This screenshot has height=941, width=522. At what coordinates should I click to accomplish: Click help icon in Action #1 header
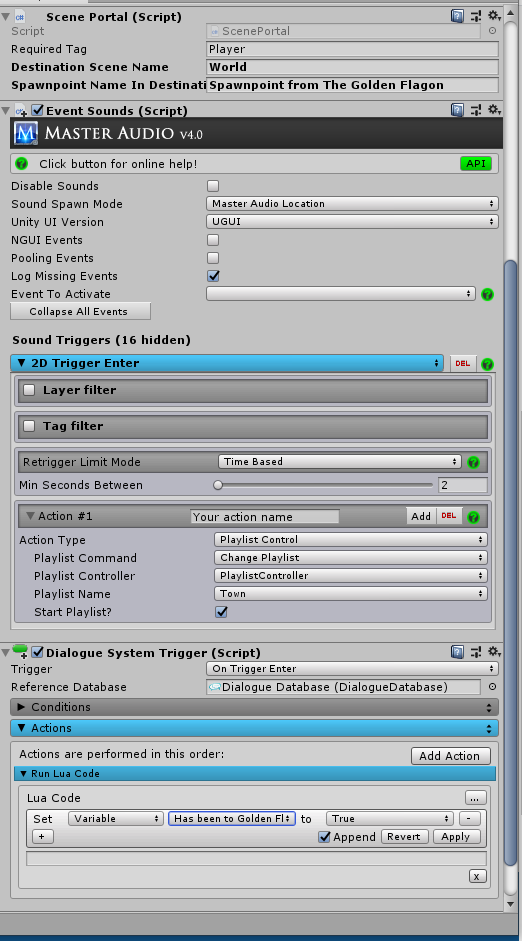pyautogui.click(x=473, y=517)
